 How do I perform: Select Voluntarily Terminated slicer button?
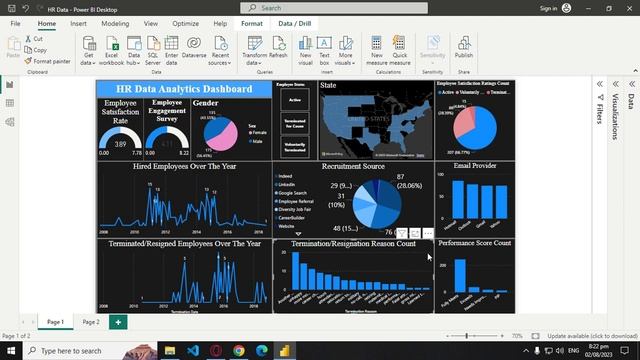click(x=295, y=147)
